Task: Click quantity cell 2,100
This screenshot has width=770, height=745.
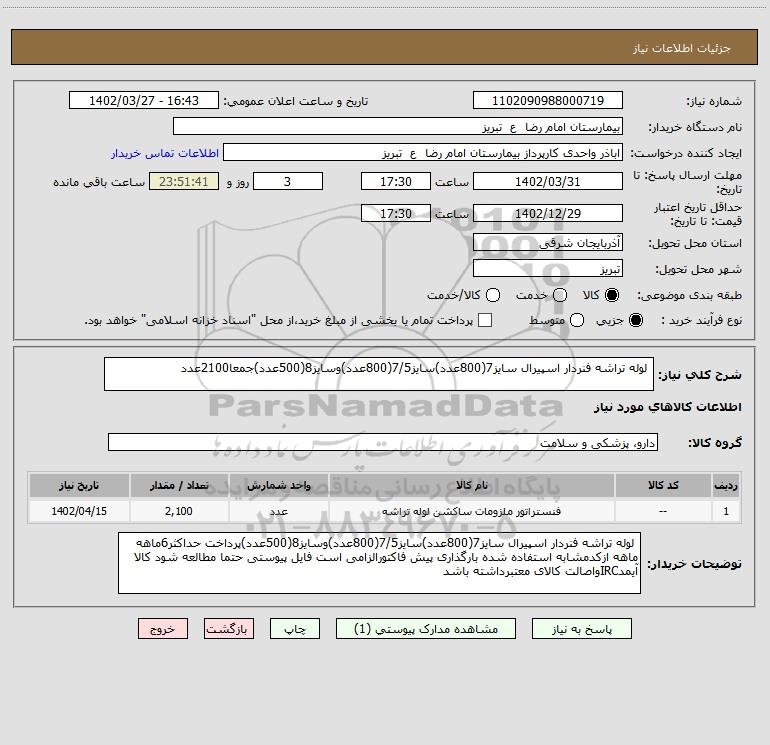Action: [x=179, y=511]
